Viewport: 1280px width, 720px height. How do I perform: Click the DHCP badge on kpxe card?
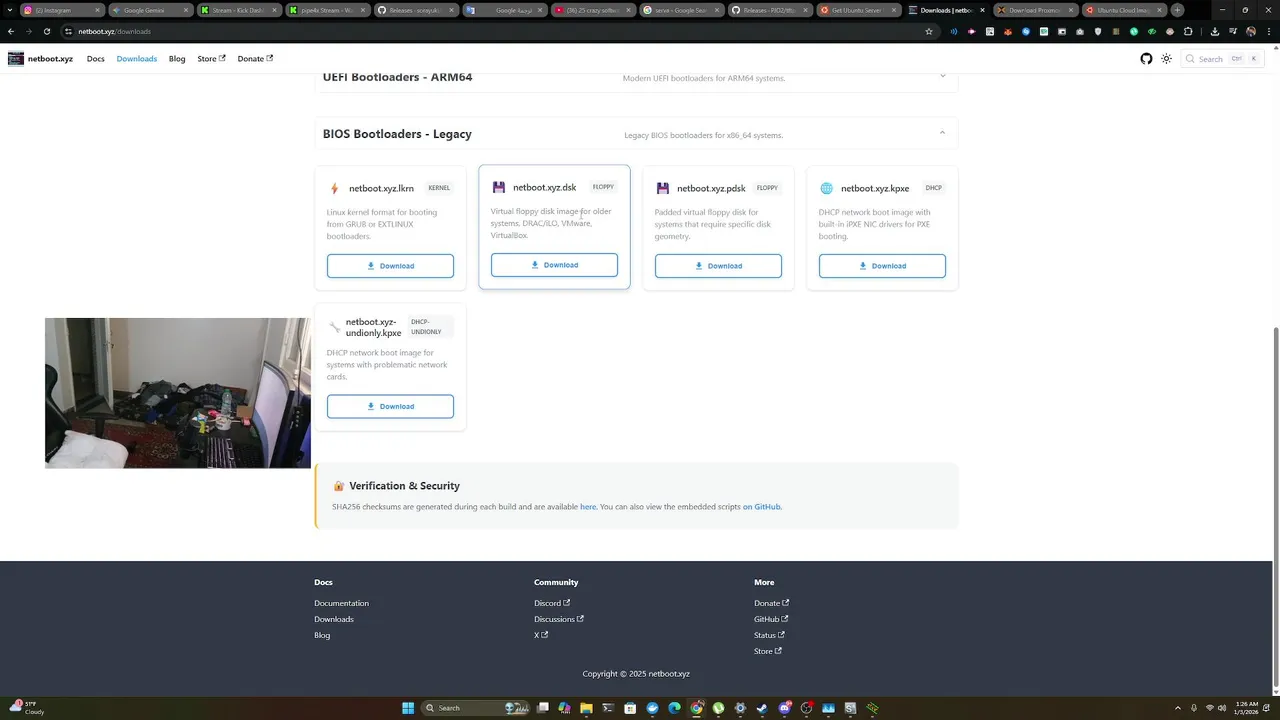[933, 188]
